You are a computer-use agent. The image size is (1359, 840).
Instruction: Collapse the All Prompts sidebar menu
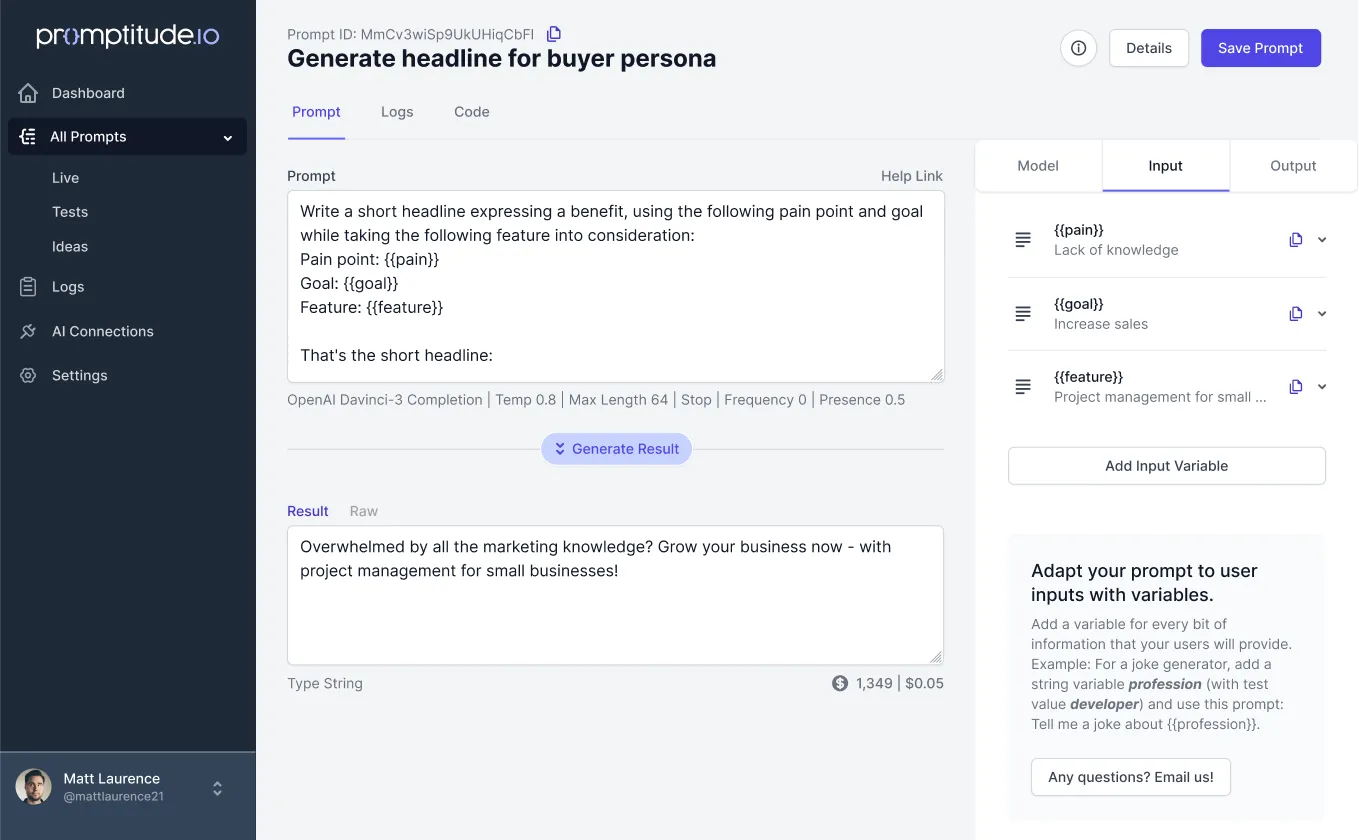[x=227, y=138]
